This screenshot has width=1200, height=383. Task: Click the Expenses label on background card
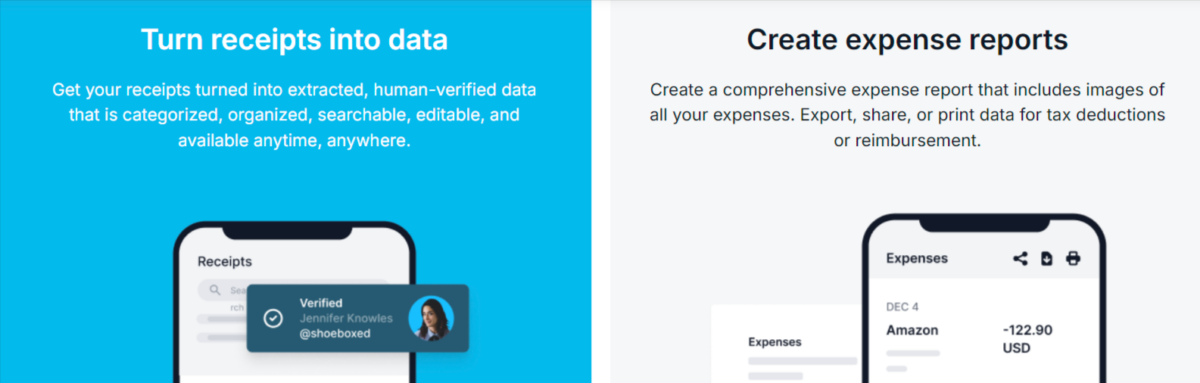[775, 341]
